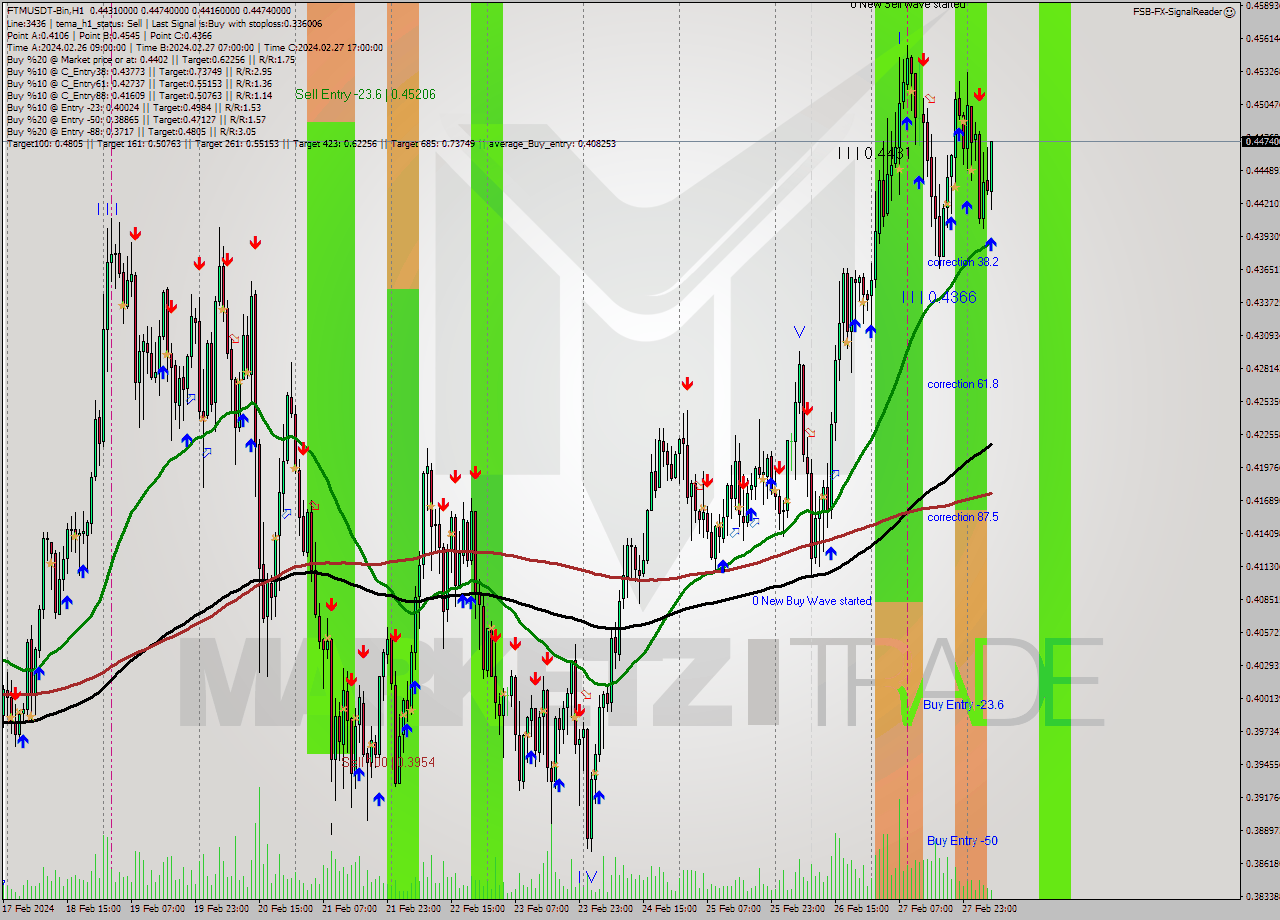Click the '20 Feb 15:00' time axis label
Viewport: 1280px width, 920px height.
(287, 909)
